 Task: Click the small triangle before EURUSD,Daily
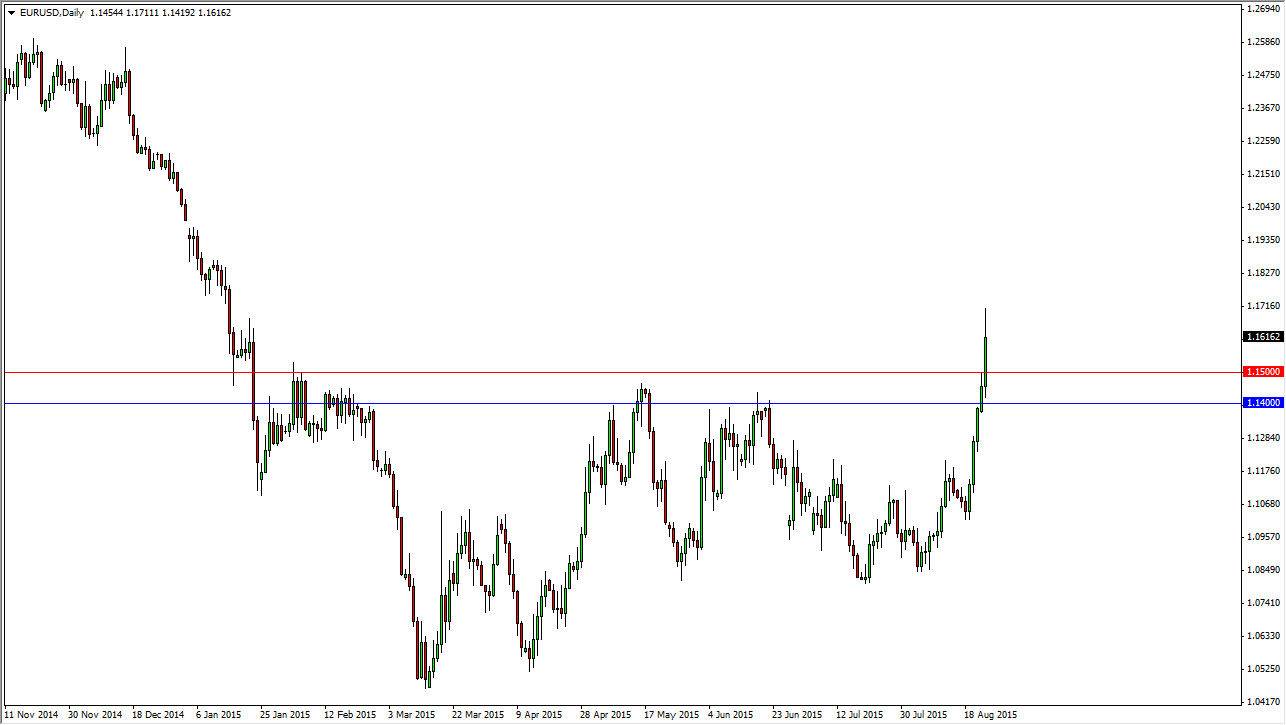(x=11, y=13)
